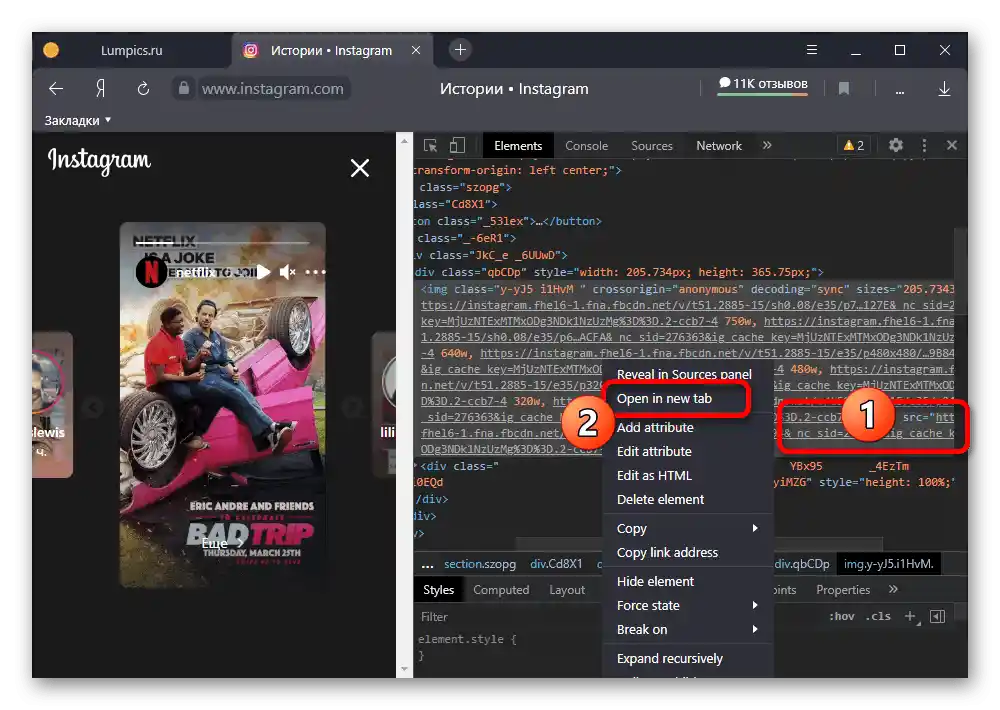The width and height of the screenshot is (1000, 710).
Task: Play the Netflix story
Action: tap(263, 272)
